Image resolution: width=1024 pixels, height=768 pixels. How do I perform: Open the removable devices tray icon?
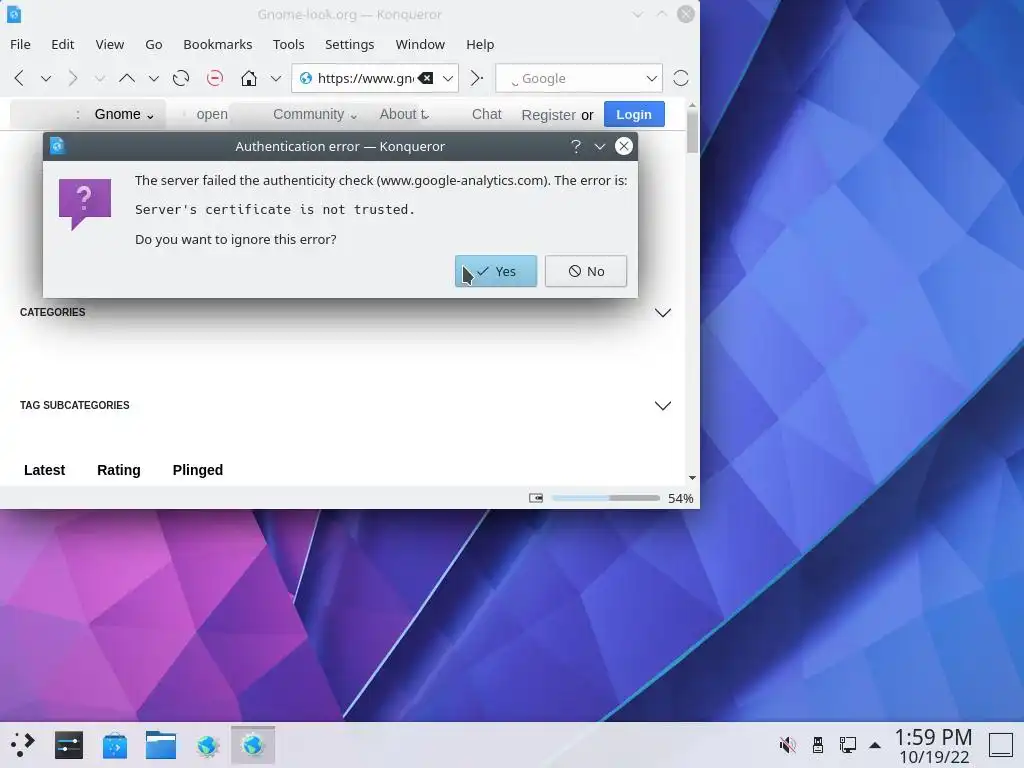[x=818, y=744]
